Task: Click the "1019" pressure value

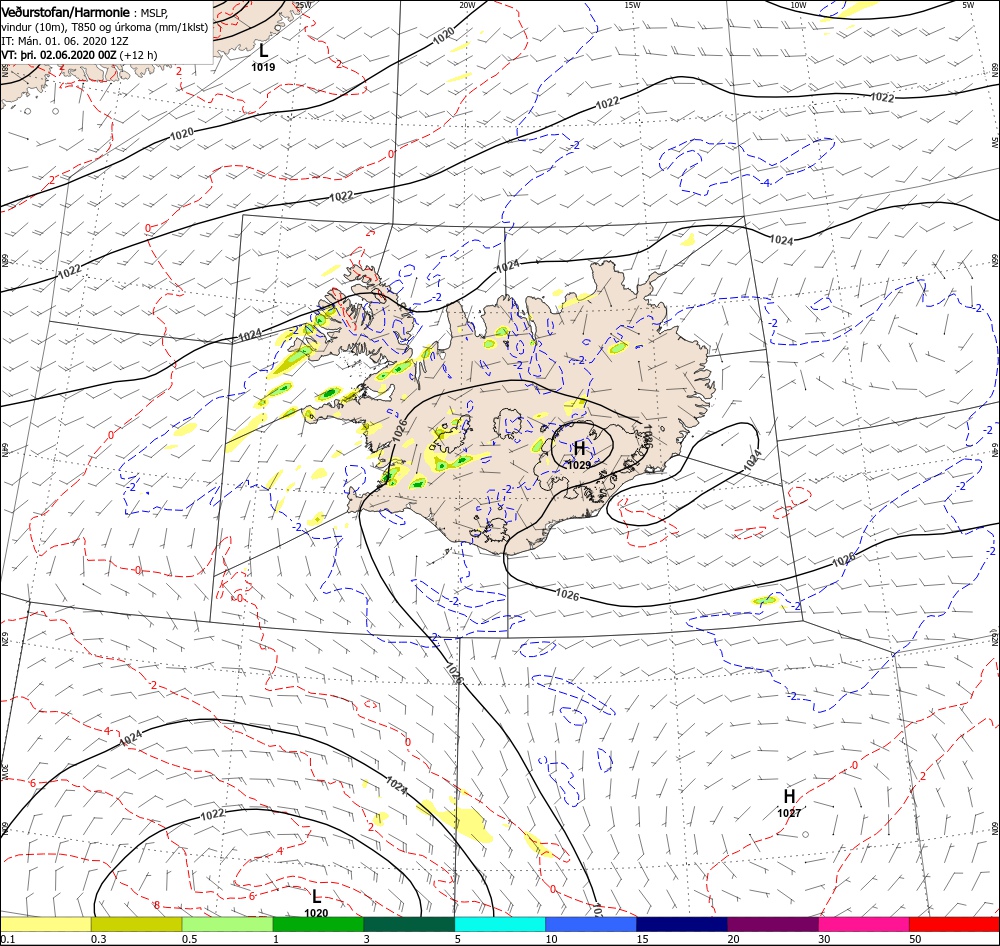Action: pyautogui.click(x=263, y=67)
